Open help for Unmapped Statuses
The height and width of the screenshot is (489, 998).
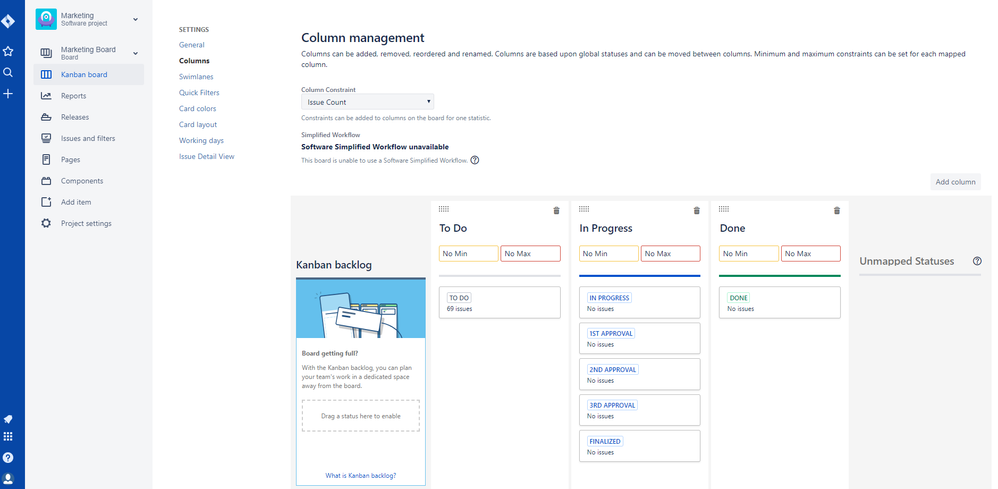977,261
